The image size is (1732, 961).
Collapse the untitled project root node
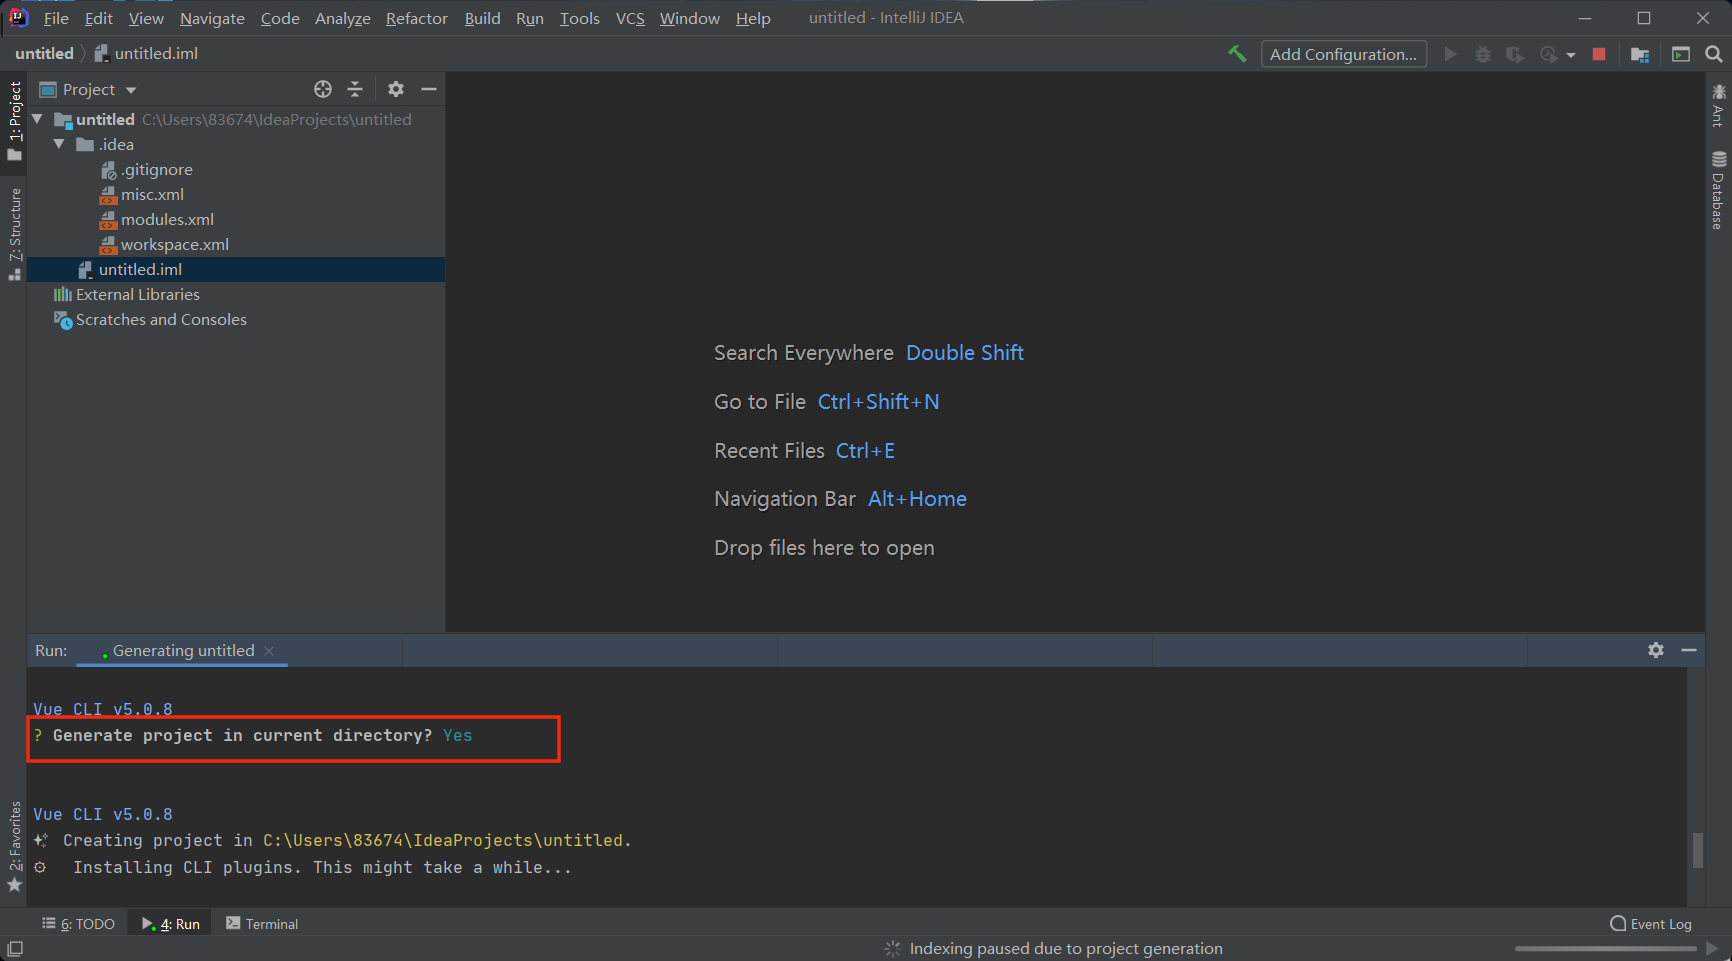pyautogui.click(x=37, y=119)
